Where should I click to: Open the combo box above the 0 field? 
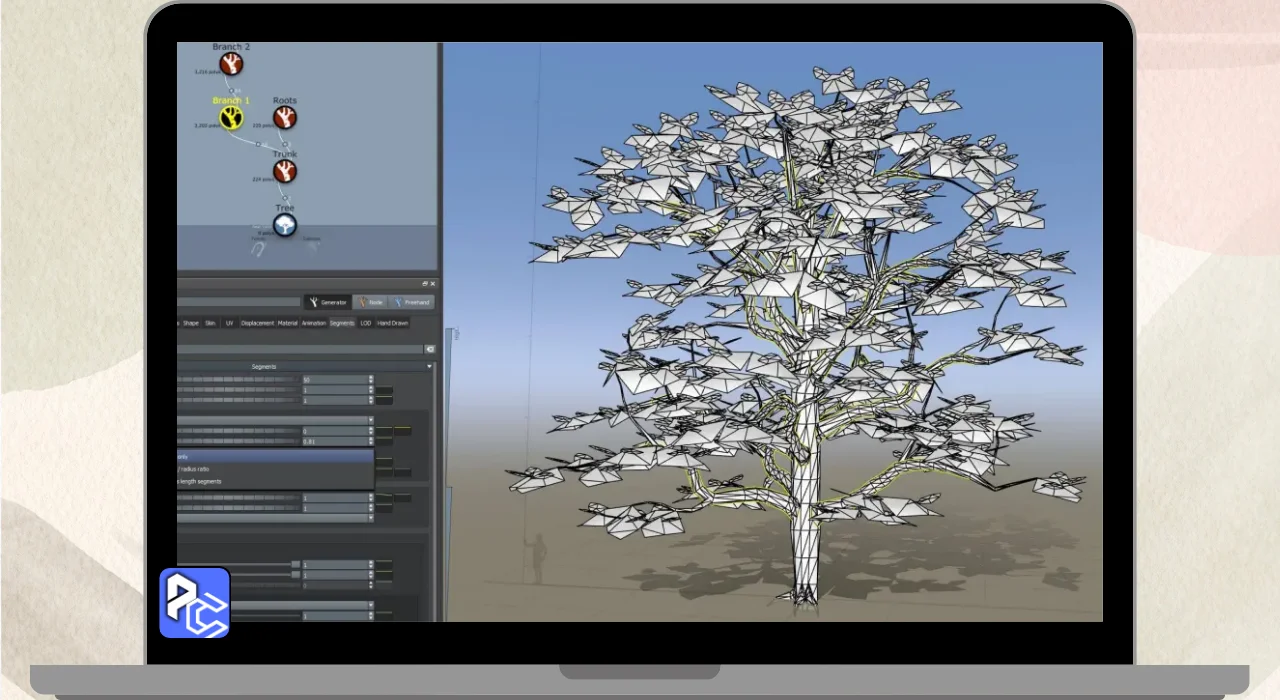pos(275,420)
